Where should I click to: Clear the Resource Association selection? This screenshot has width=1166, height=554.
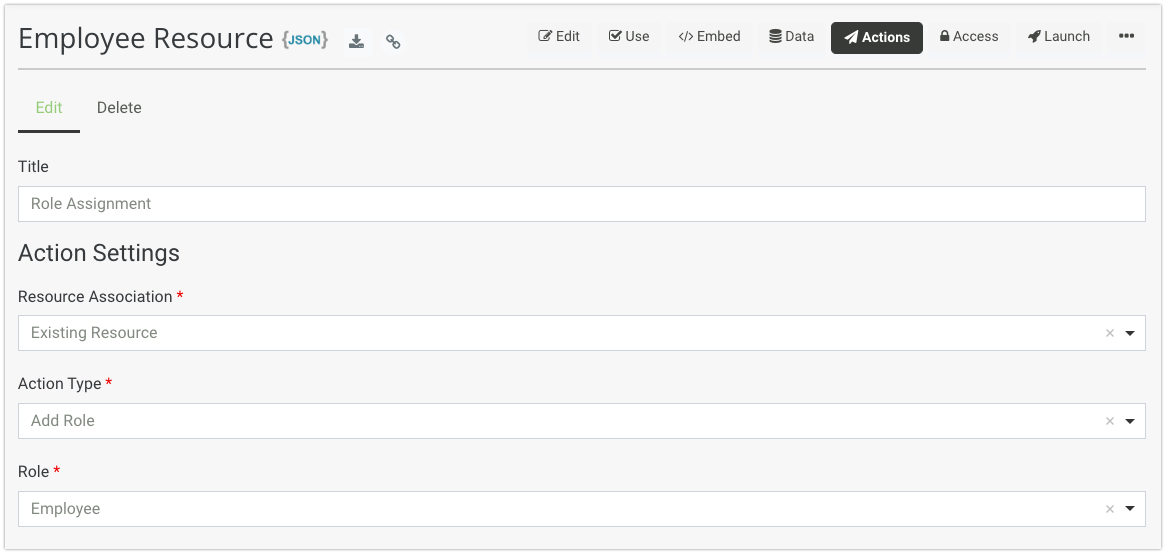pos(1109,334)
